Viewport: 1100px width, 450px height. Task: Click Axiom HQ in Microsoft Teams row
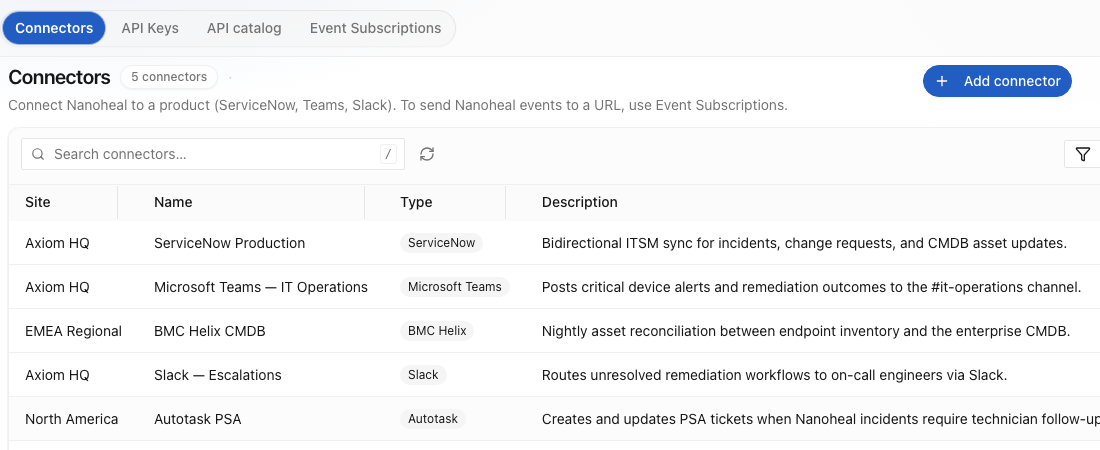(x=58, y=287)
